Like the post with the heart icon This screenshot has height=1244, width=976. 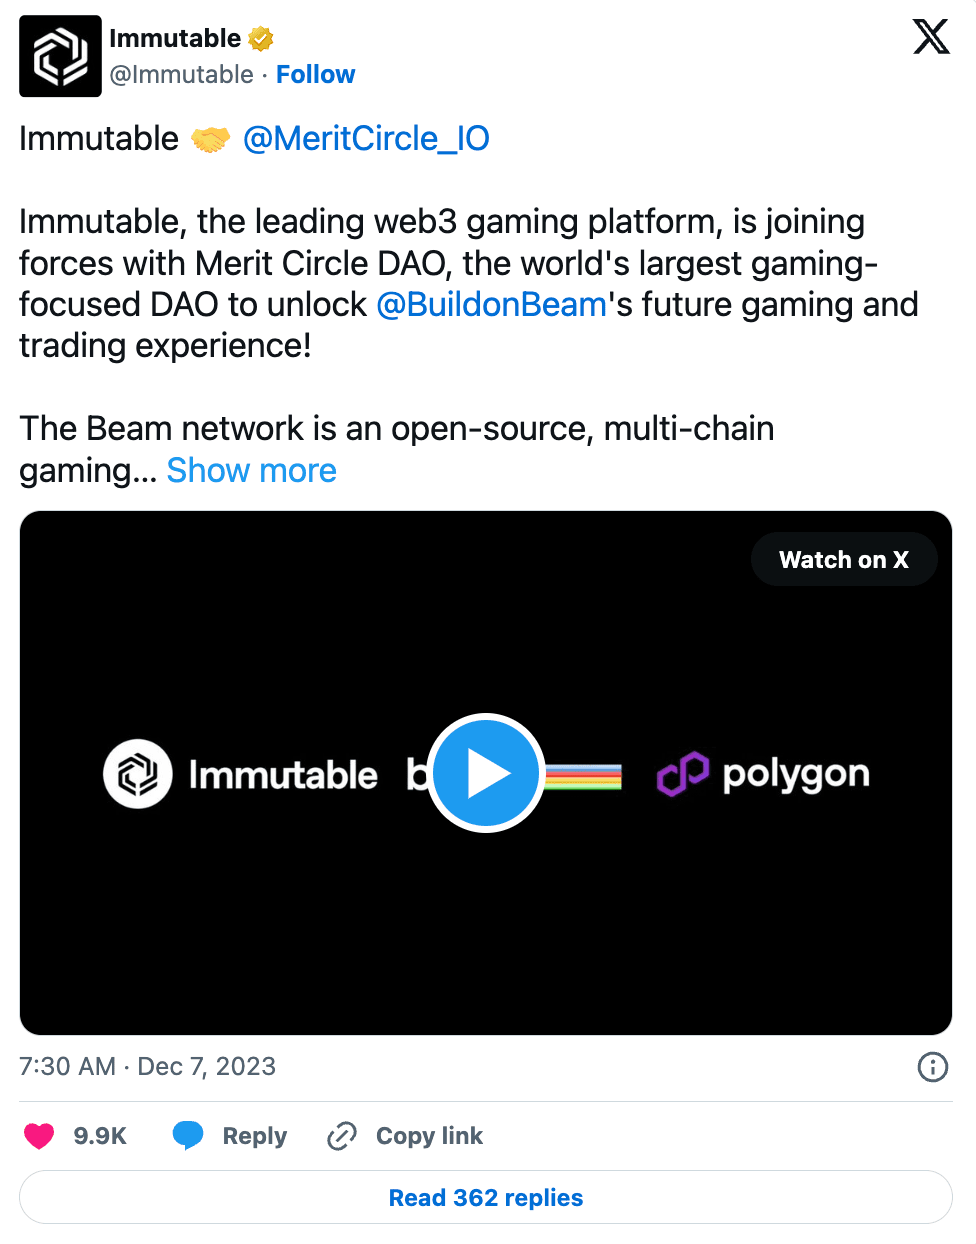[39, 1136]
